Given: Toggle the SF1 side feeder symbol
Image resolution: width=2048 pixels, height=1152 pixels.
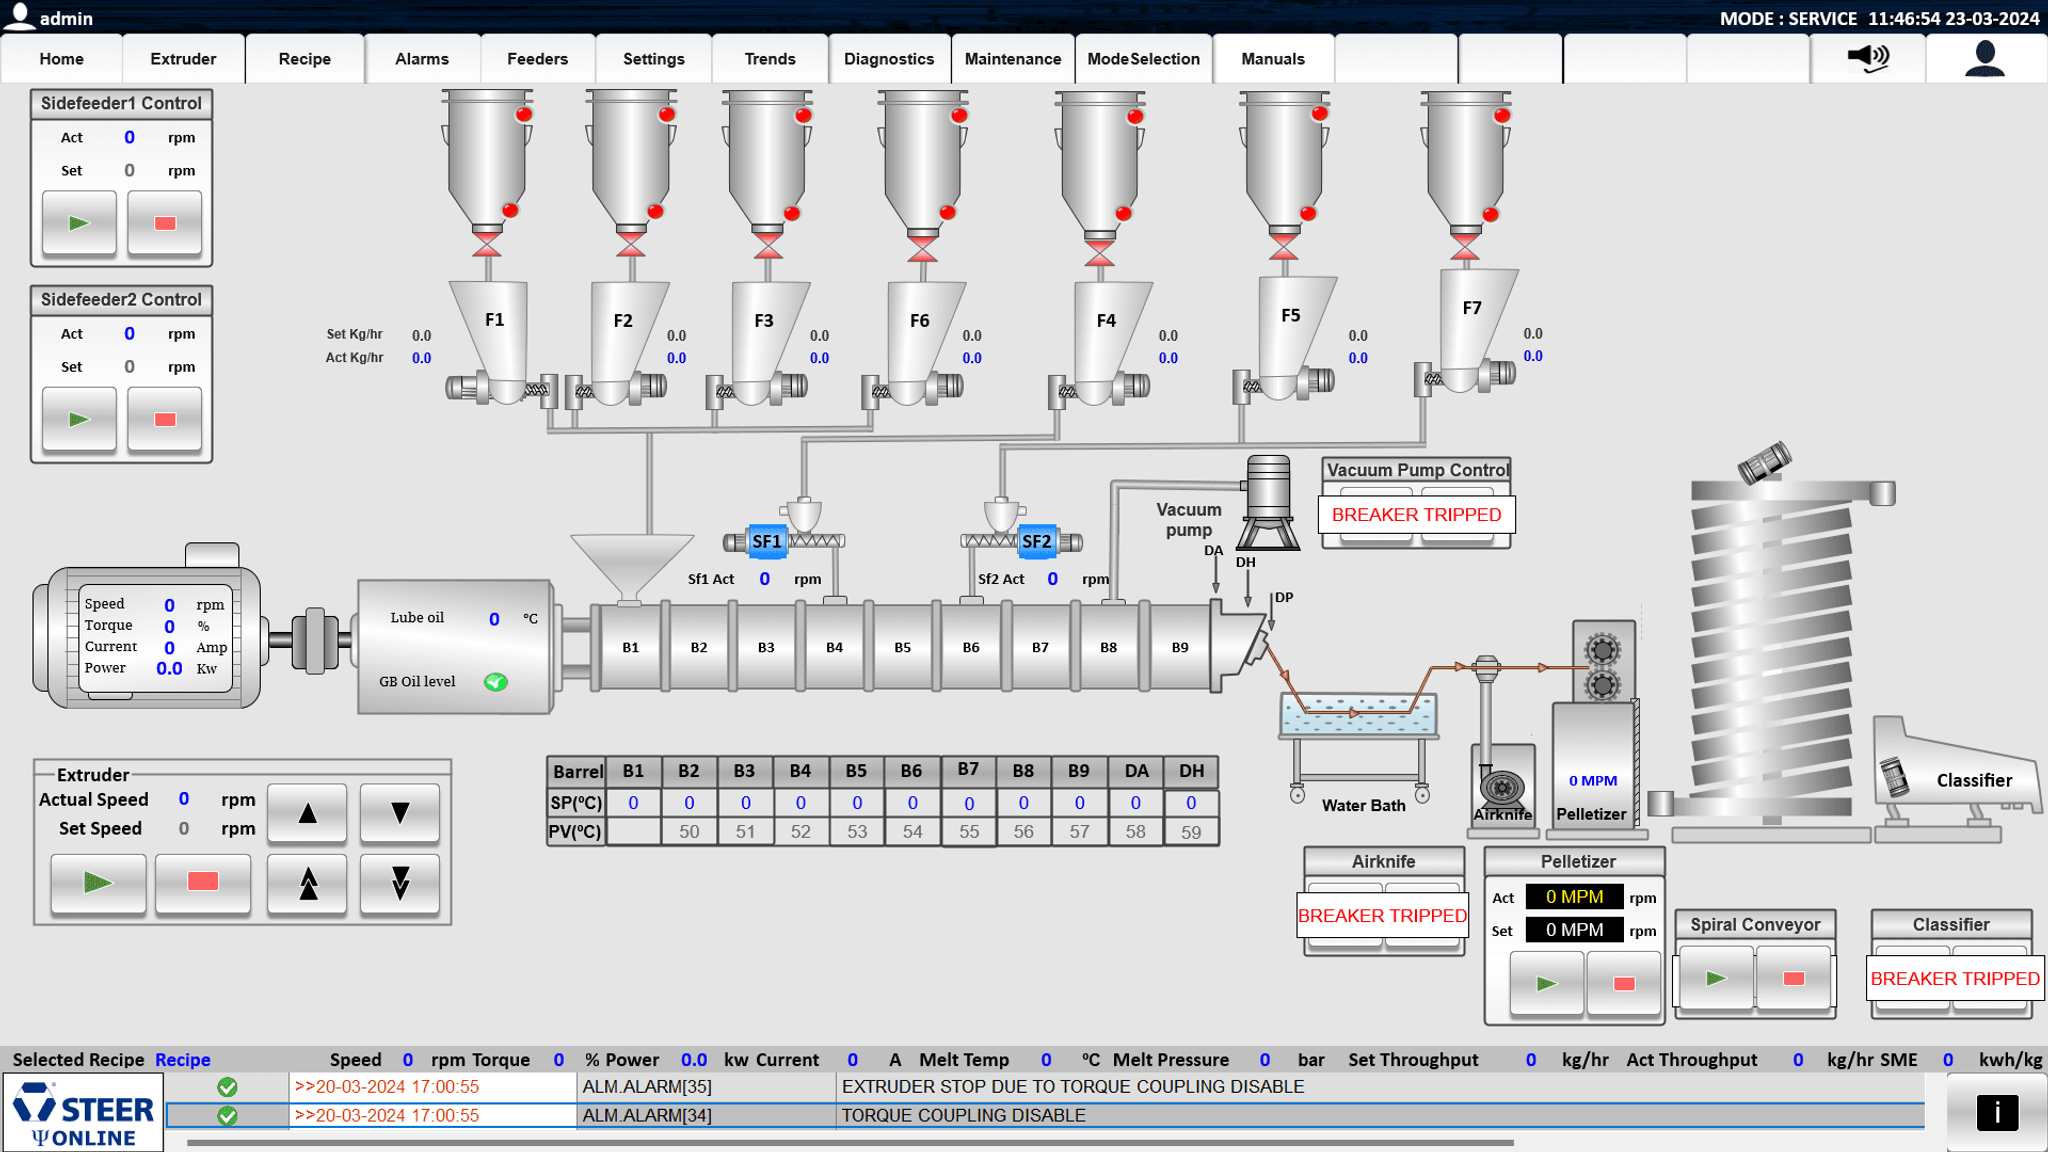Looking at the screenshot, I should pyautogui.click(x=766, y=541).
